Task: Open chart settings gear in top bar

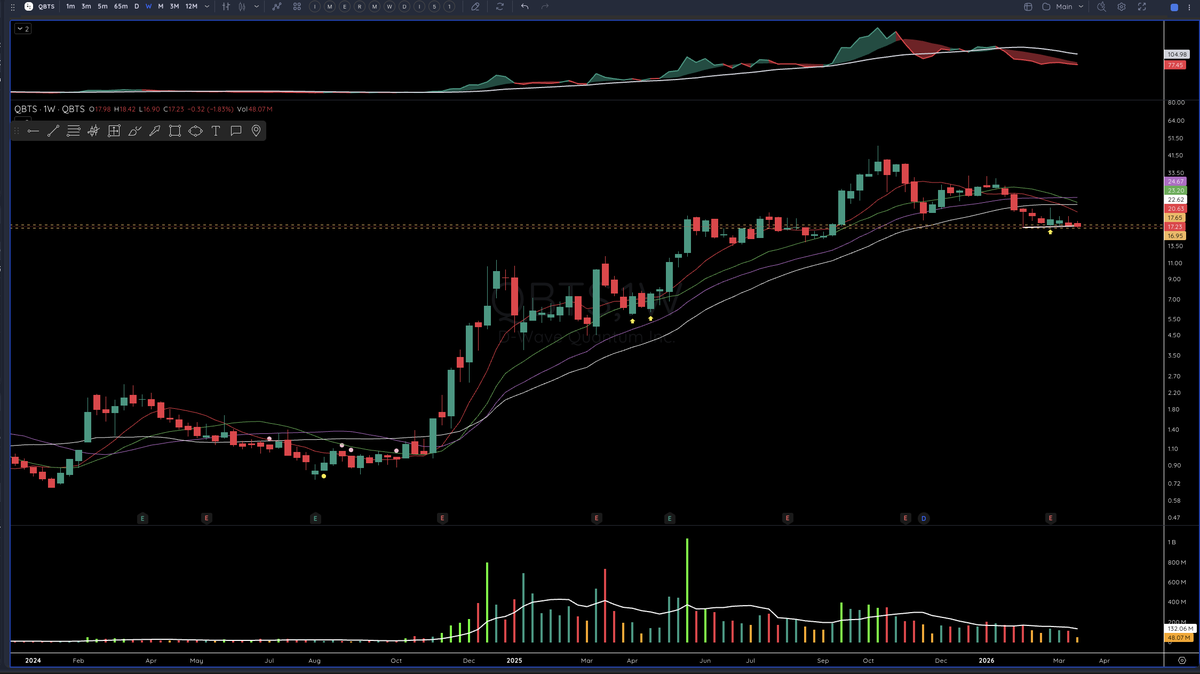Action: 1121,7
